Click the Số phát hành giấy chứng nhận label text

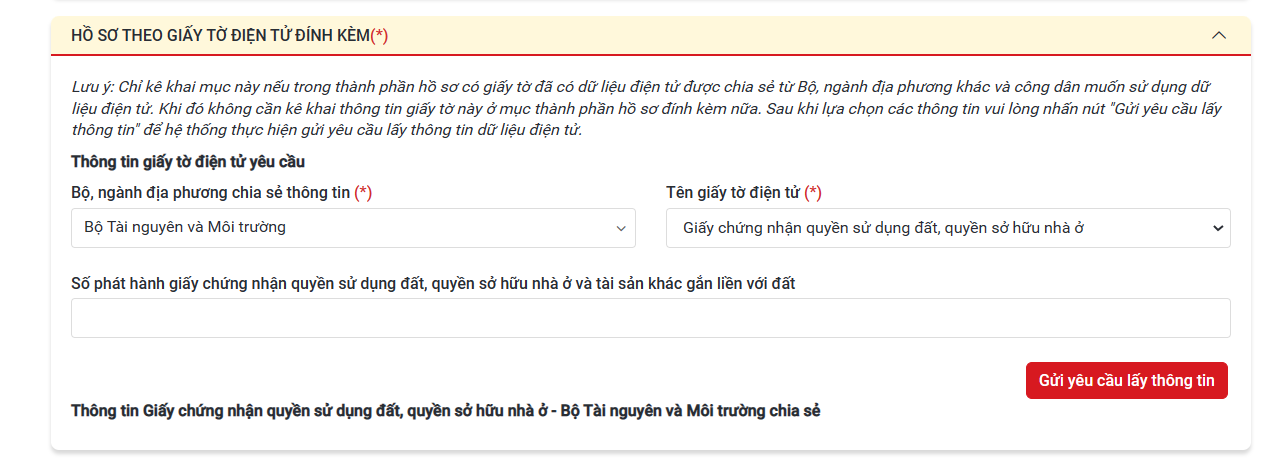click(433, 283)
